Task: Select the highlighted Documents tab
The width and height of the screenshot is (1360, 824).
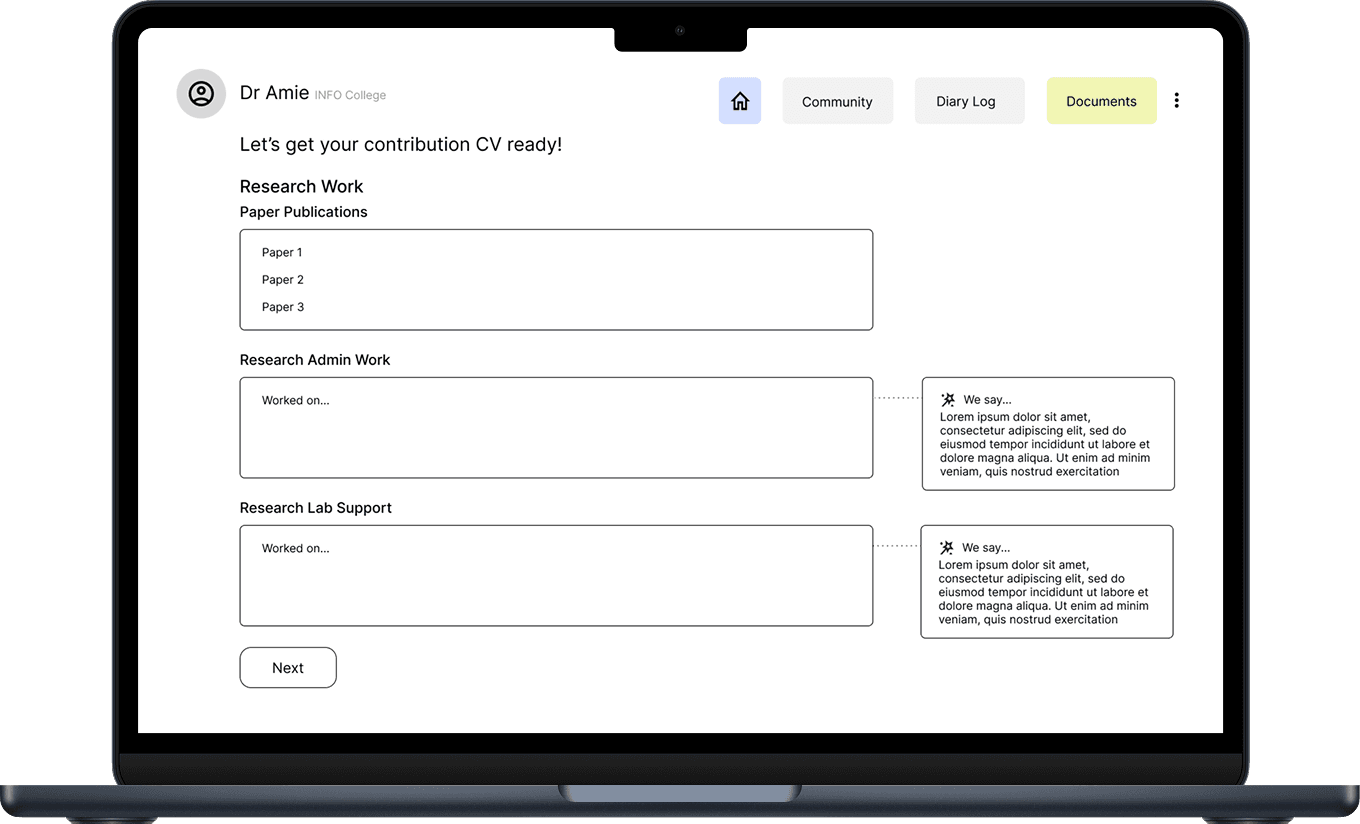Action: click(1101, 100)
